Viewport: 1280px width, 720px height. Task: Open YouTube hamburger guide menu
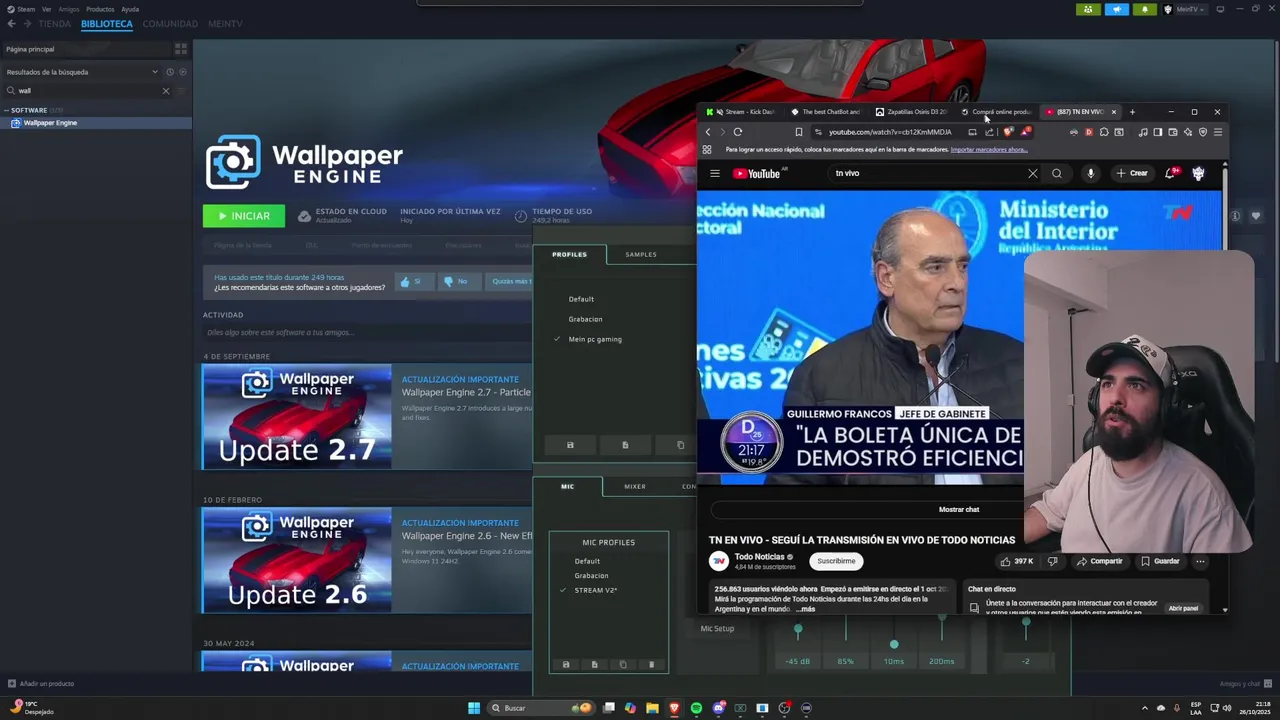pyautogui.click(x=715, y=173)
